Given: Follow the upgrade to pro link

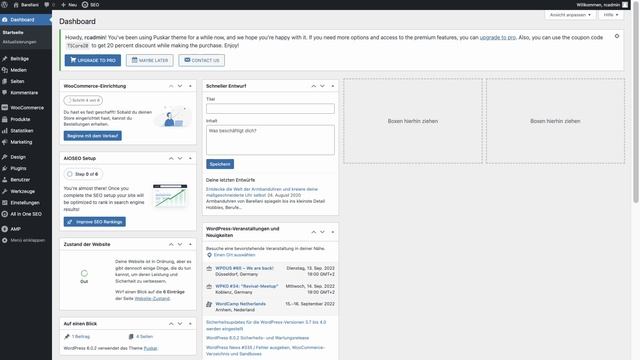Looking at the screenshot, I should tap(498, 38).
